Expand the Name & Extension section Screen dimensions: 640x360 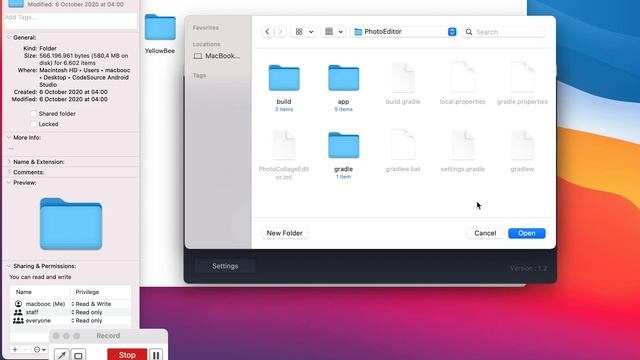point(9,162)
